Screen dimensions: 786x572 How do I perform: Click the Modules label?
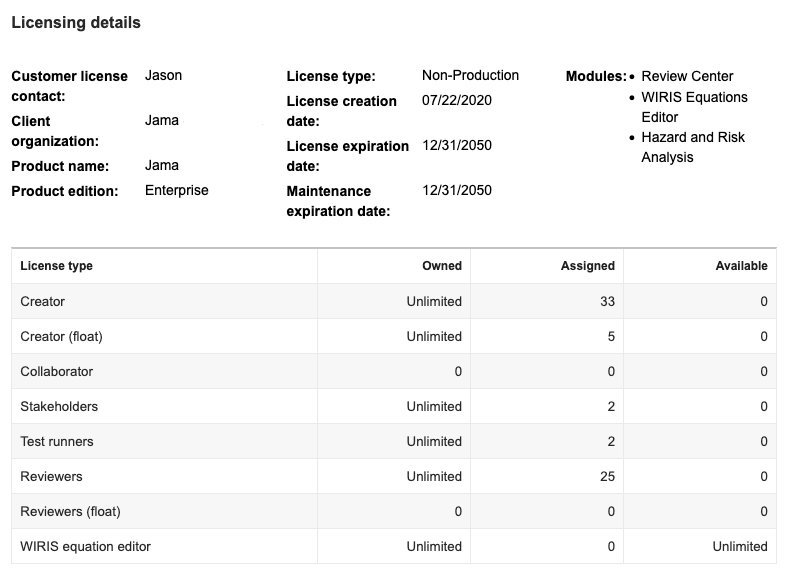tap(596, 76)
